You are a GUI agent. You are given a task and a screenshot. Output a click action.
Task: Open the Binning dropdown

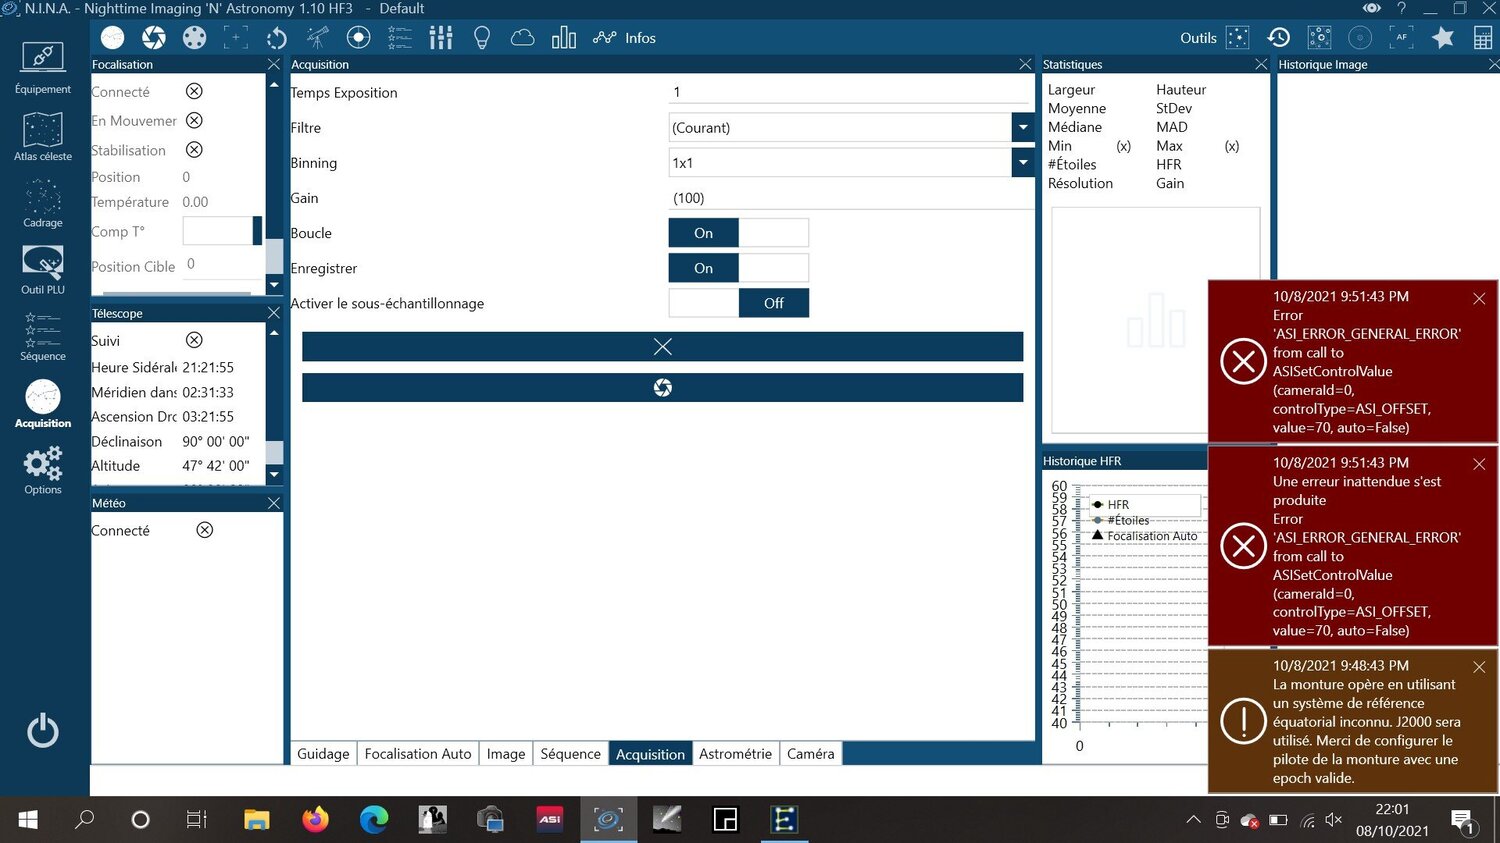pyautogui.click(x=1022, y=163)
